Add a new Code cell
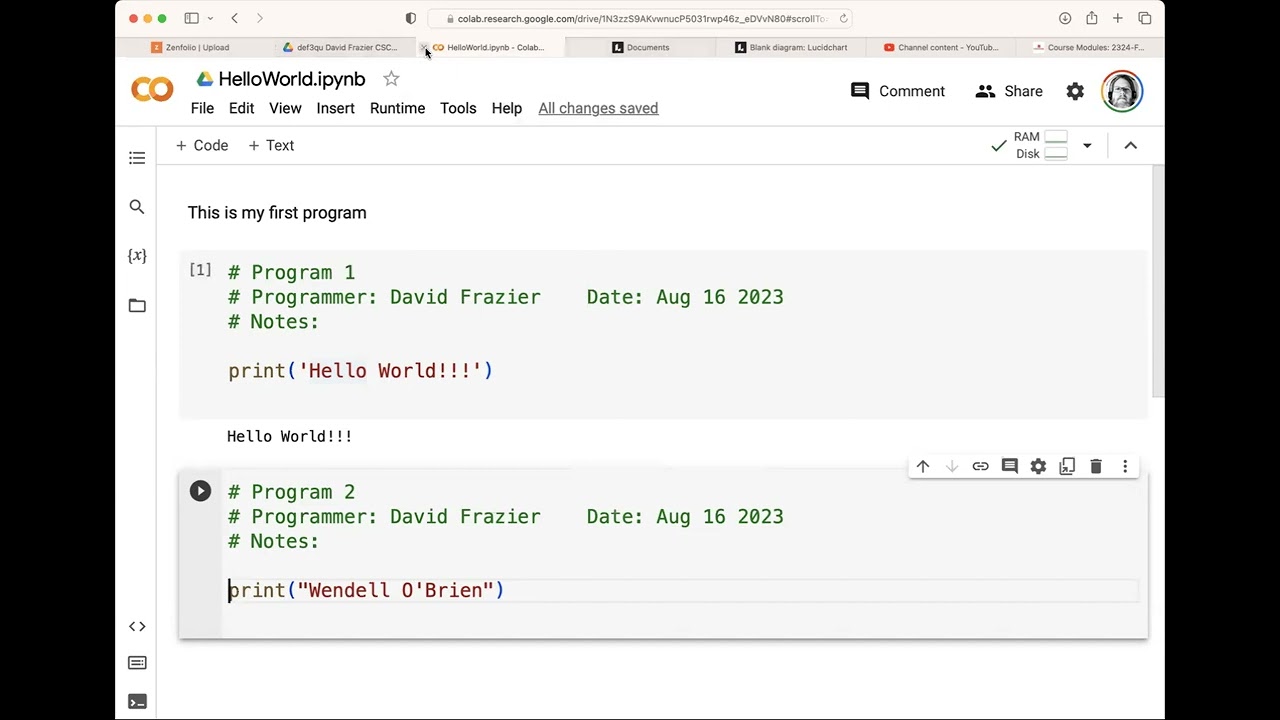 coord(202,145)
